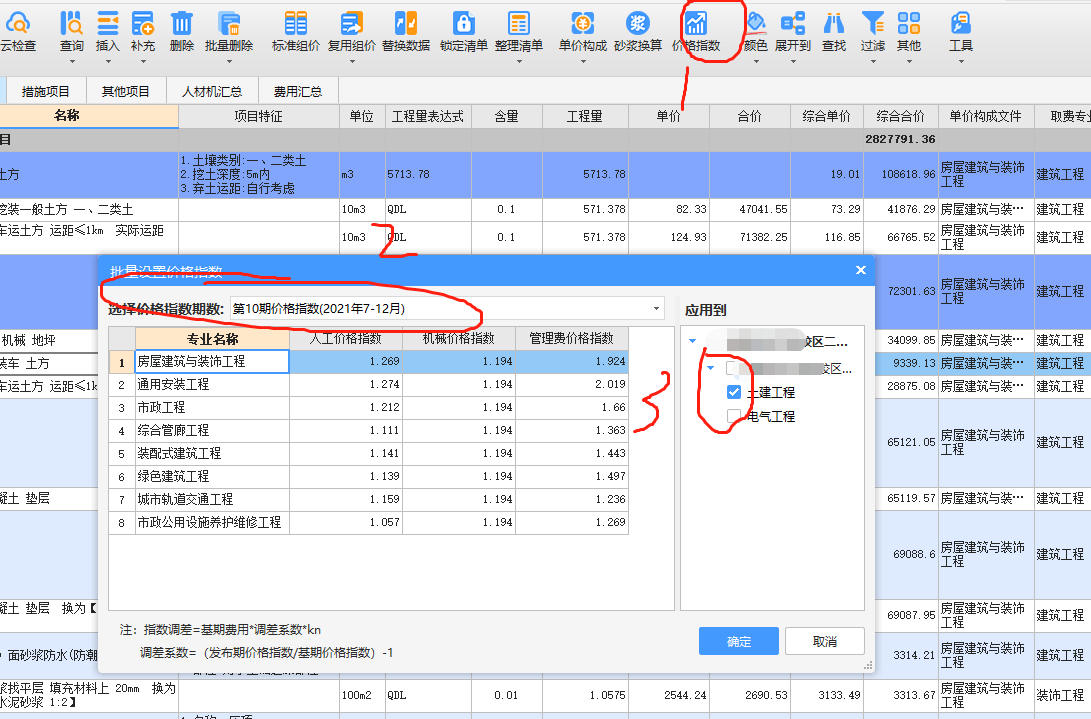Switch to the 其他项目 tab

(x=125, y=91)
